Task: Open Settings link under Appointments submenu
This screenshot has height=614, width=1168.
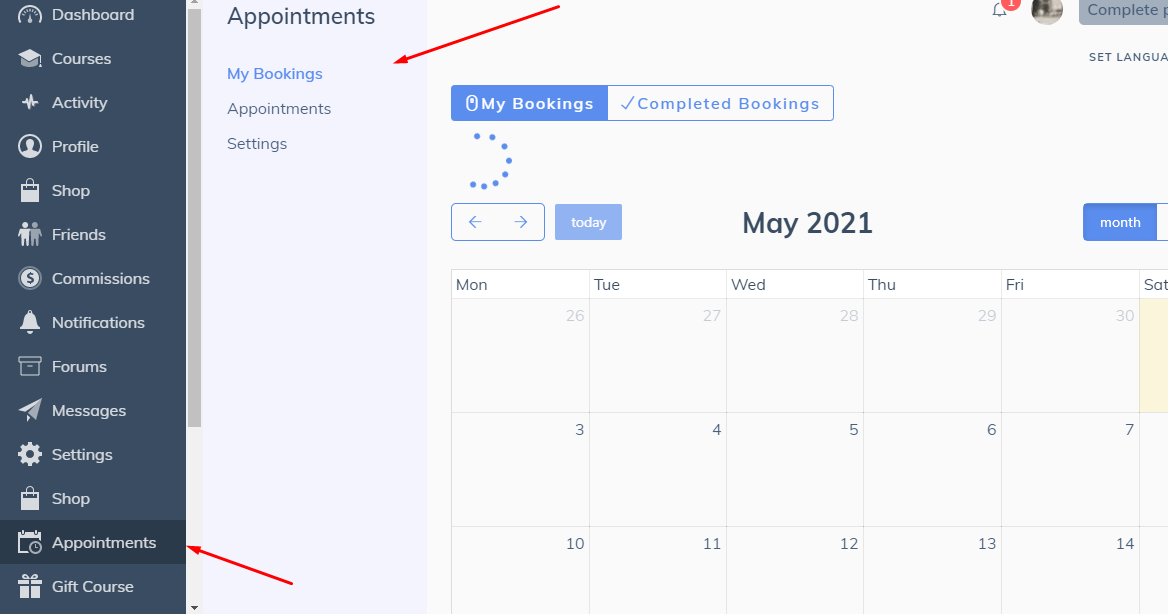Action: tap(257, 144)
